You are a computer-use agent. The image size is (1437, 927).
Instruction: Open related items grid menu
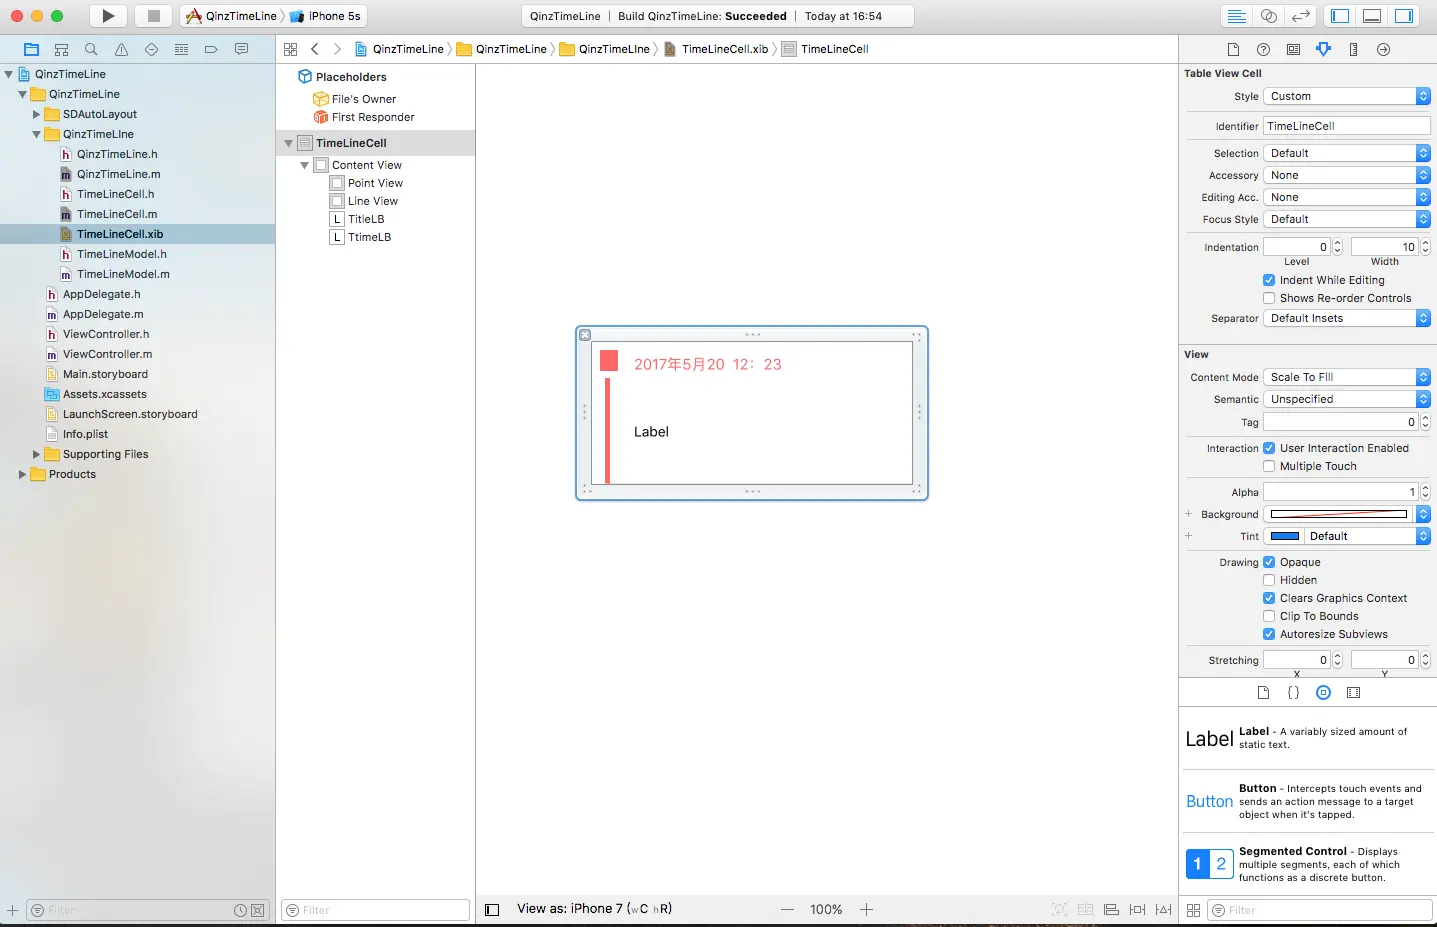[x=290, y=49]
